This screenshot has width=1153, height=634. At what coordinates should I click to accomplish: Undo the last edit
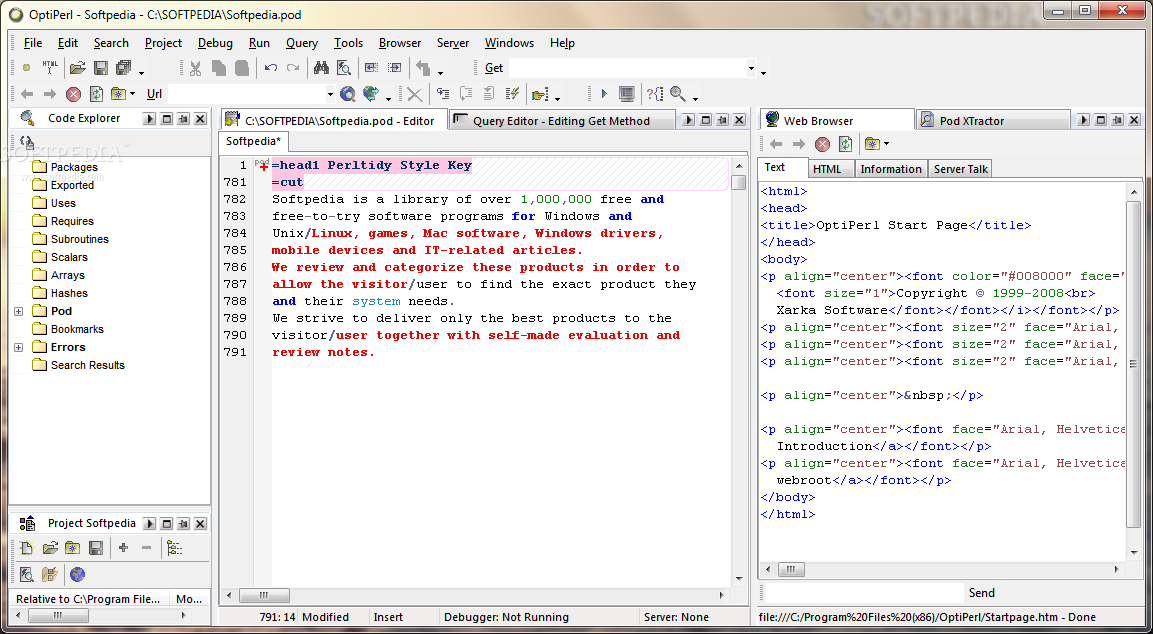pos(271,68)
